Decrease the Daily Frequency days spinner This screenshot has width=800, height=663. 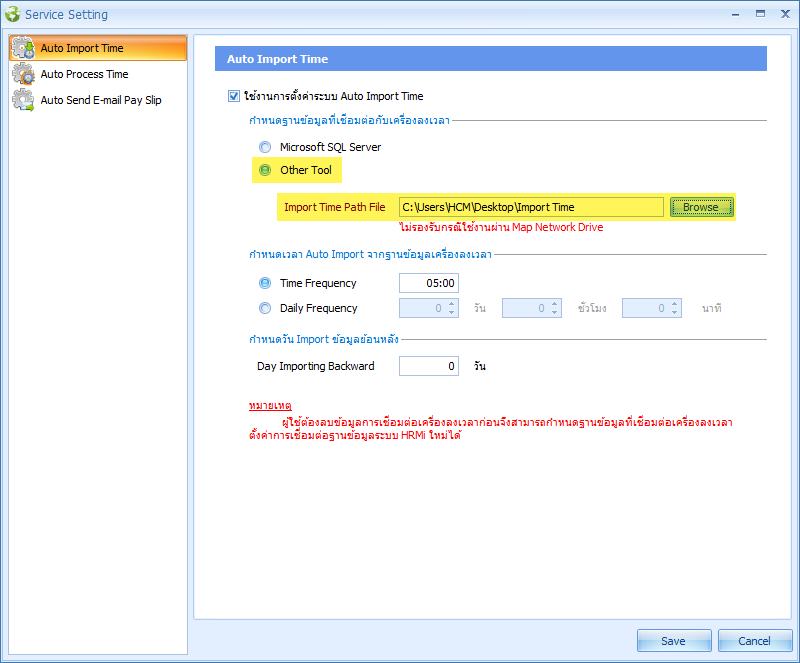click(452, 312)
